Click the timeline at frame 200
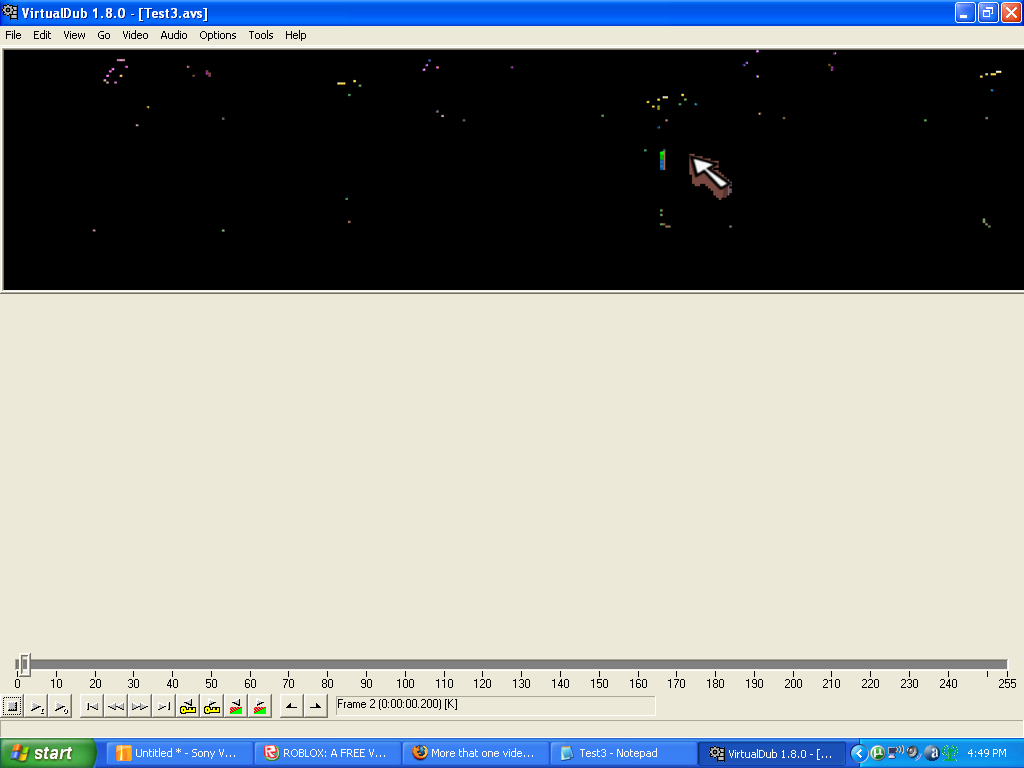This screenshot has height=768, width=1024. [793, 665]
